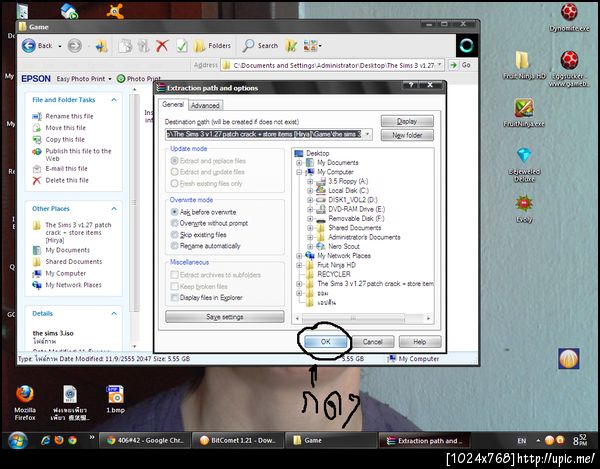The width and height of the screenshot is (600, 469).
Task: Click Rename this file task
Action: pyautogui.click(x=69, y=116)
